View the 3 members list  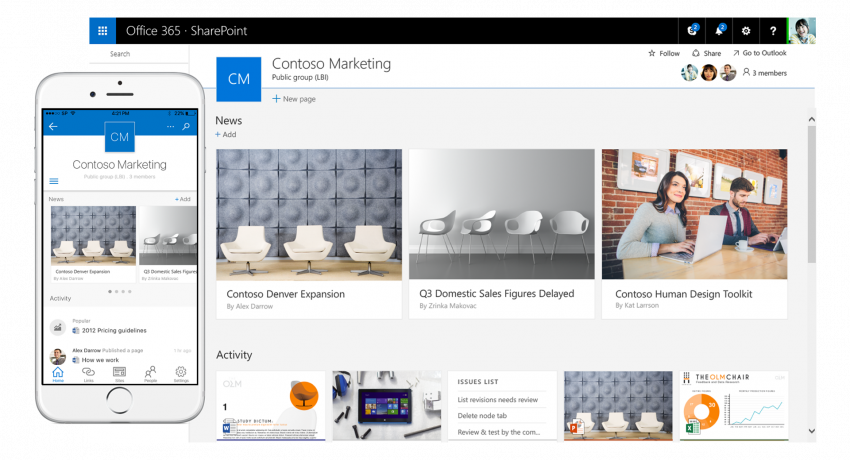click(x=764, y=73)
